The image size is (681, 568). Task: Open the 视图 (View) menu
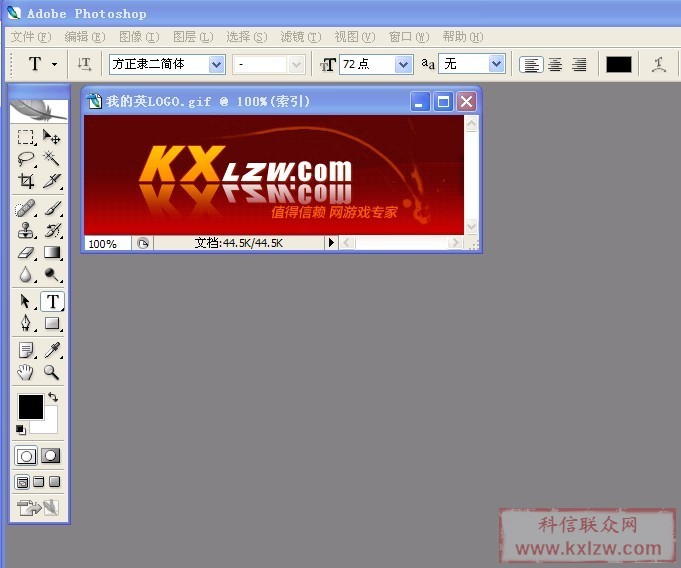(354, 37)
